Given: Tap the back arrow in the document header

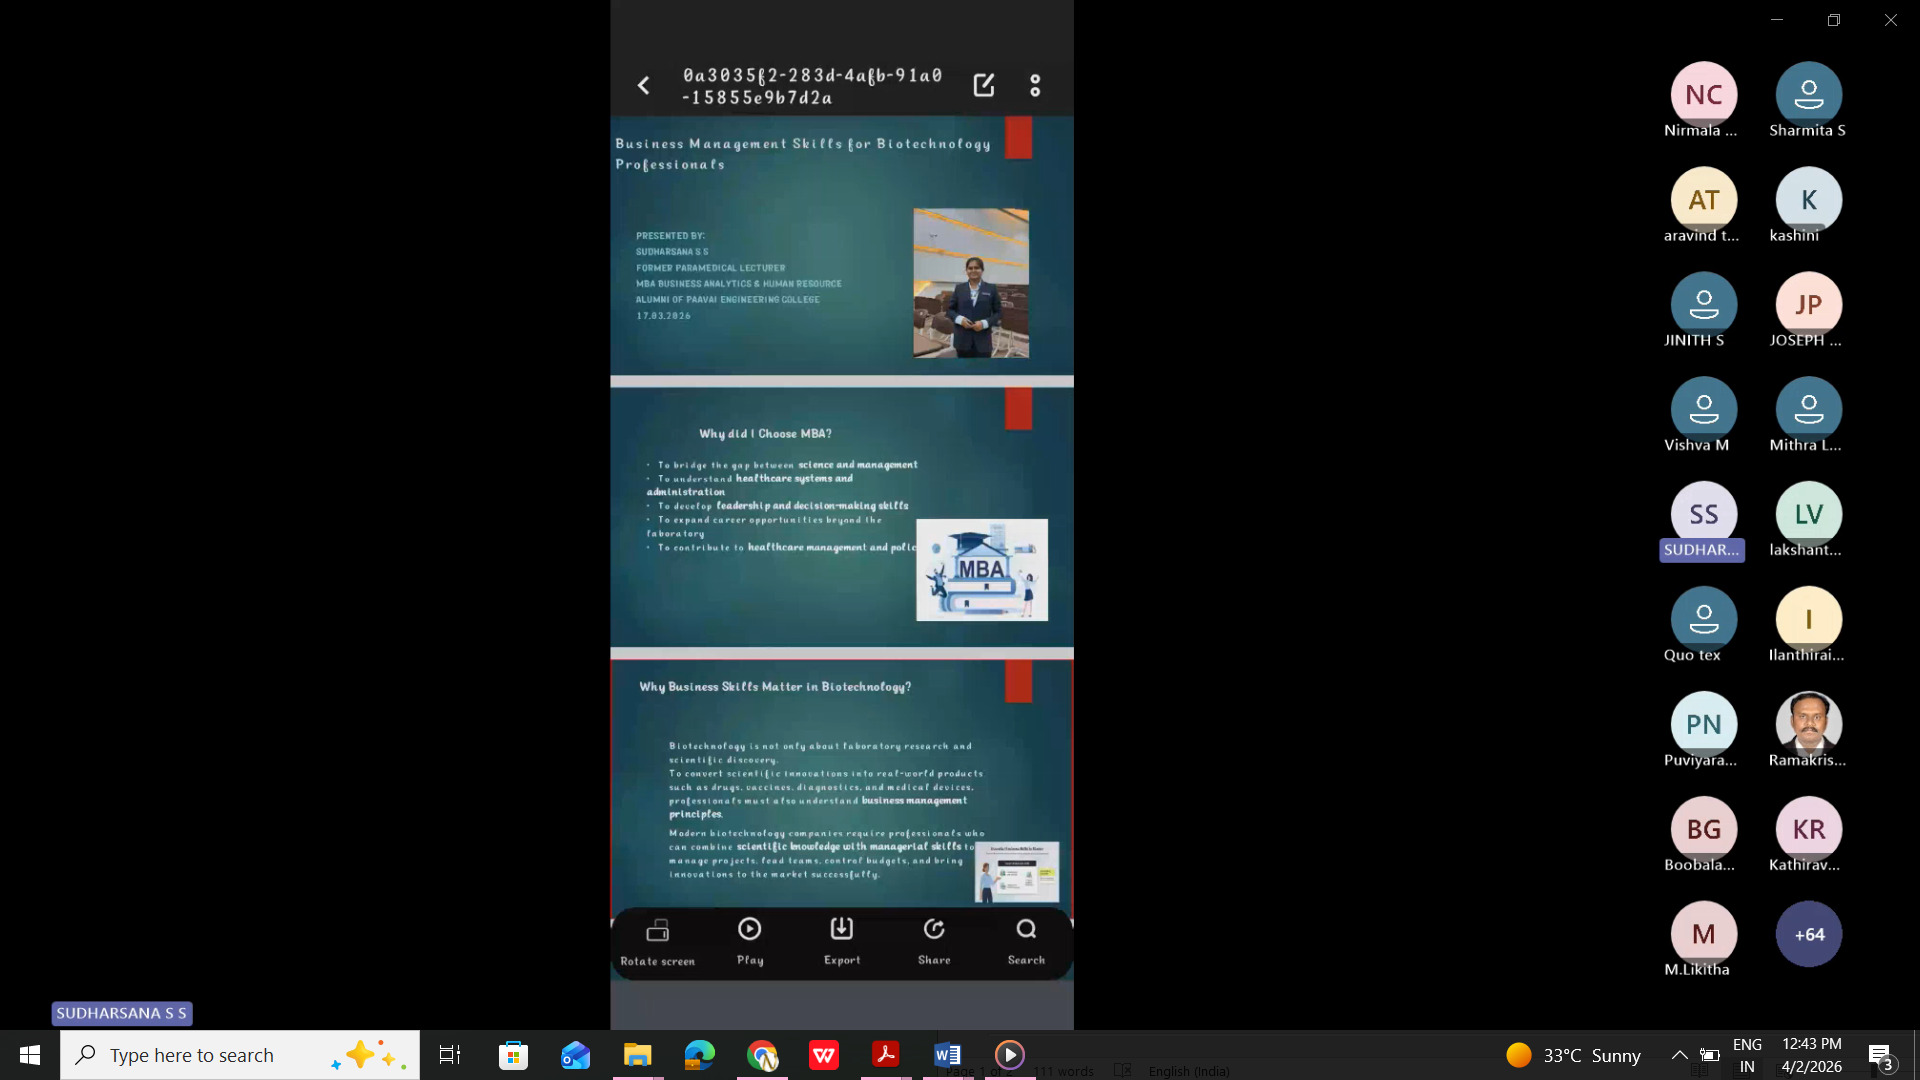Looking at the screenshot, I should (644, 86).
